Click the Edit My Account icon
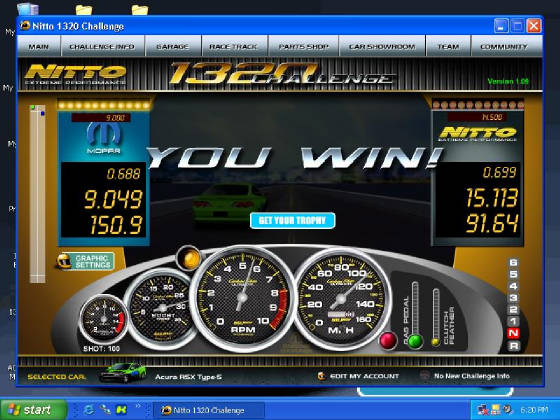The height and width of the screenshot is (420, 560). (321, 376)
